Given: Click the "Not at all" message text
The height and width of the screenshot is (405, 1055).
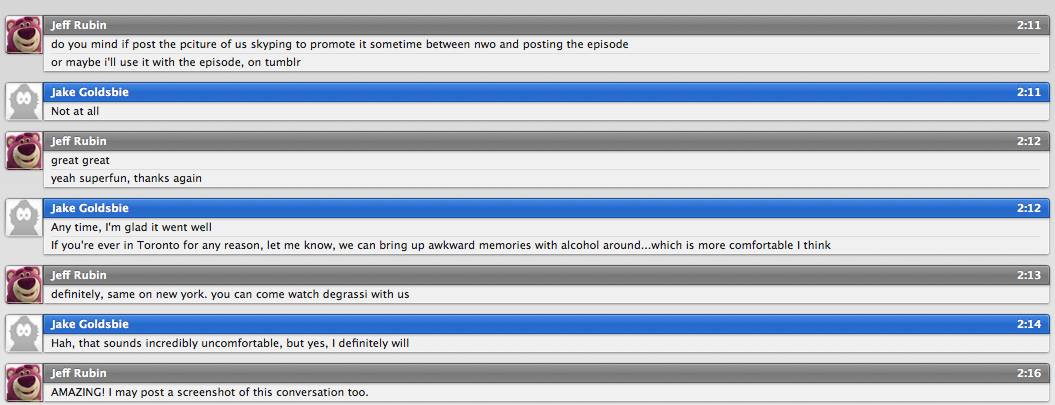Looking at the screenshot, I should 75,111.
